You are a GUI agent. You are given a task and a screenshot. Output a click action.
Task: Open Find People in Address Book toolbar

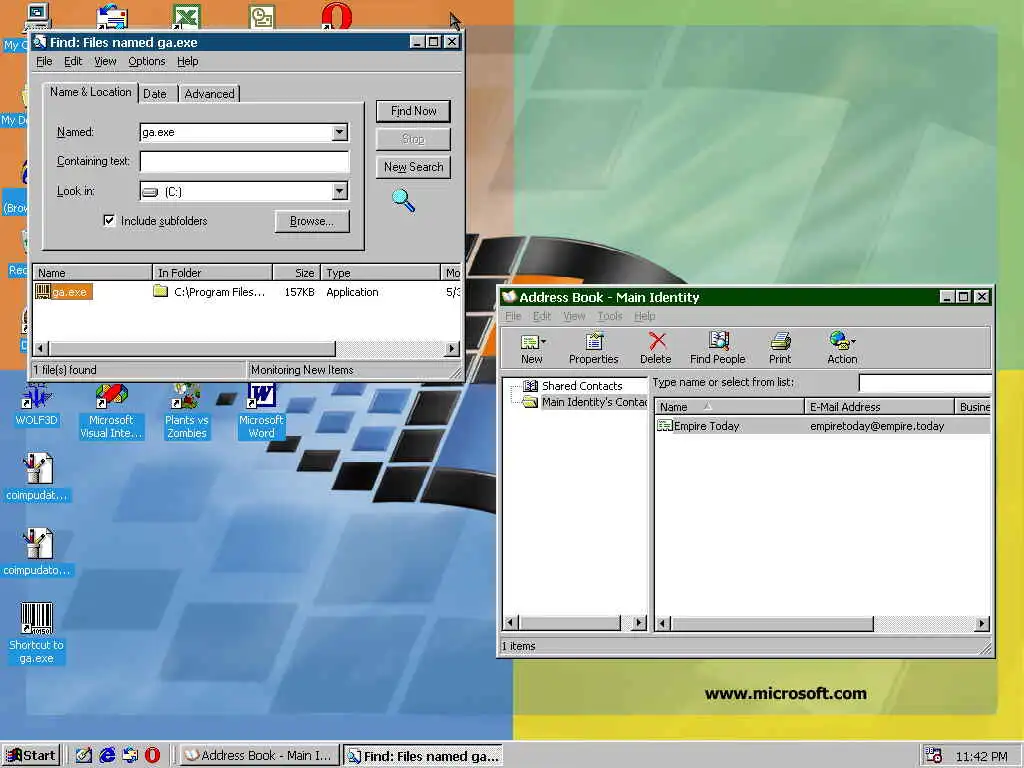click(717, 348)
